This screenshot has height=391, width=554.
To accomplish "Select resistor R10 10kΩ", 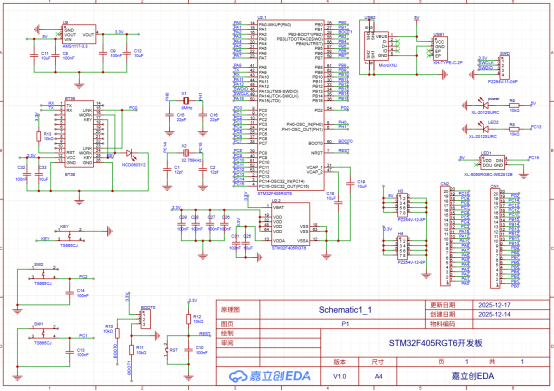I will click(x=117, y=333).
